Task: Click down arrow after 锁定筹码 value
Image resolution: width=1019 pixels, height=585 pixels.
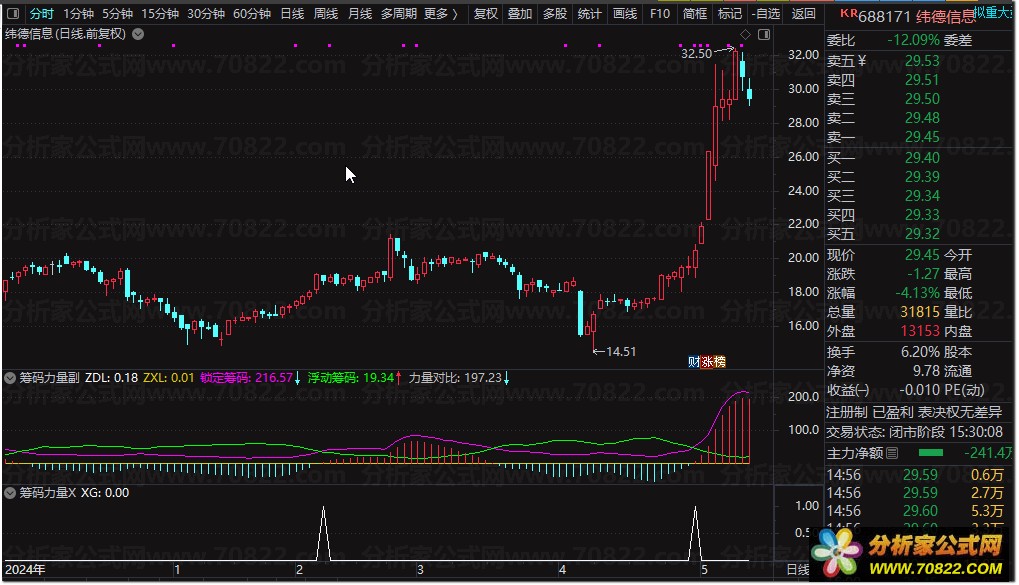Action: tap(298, 378)
